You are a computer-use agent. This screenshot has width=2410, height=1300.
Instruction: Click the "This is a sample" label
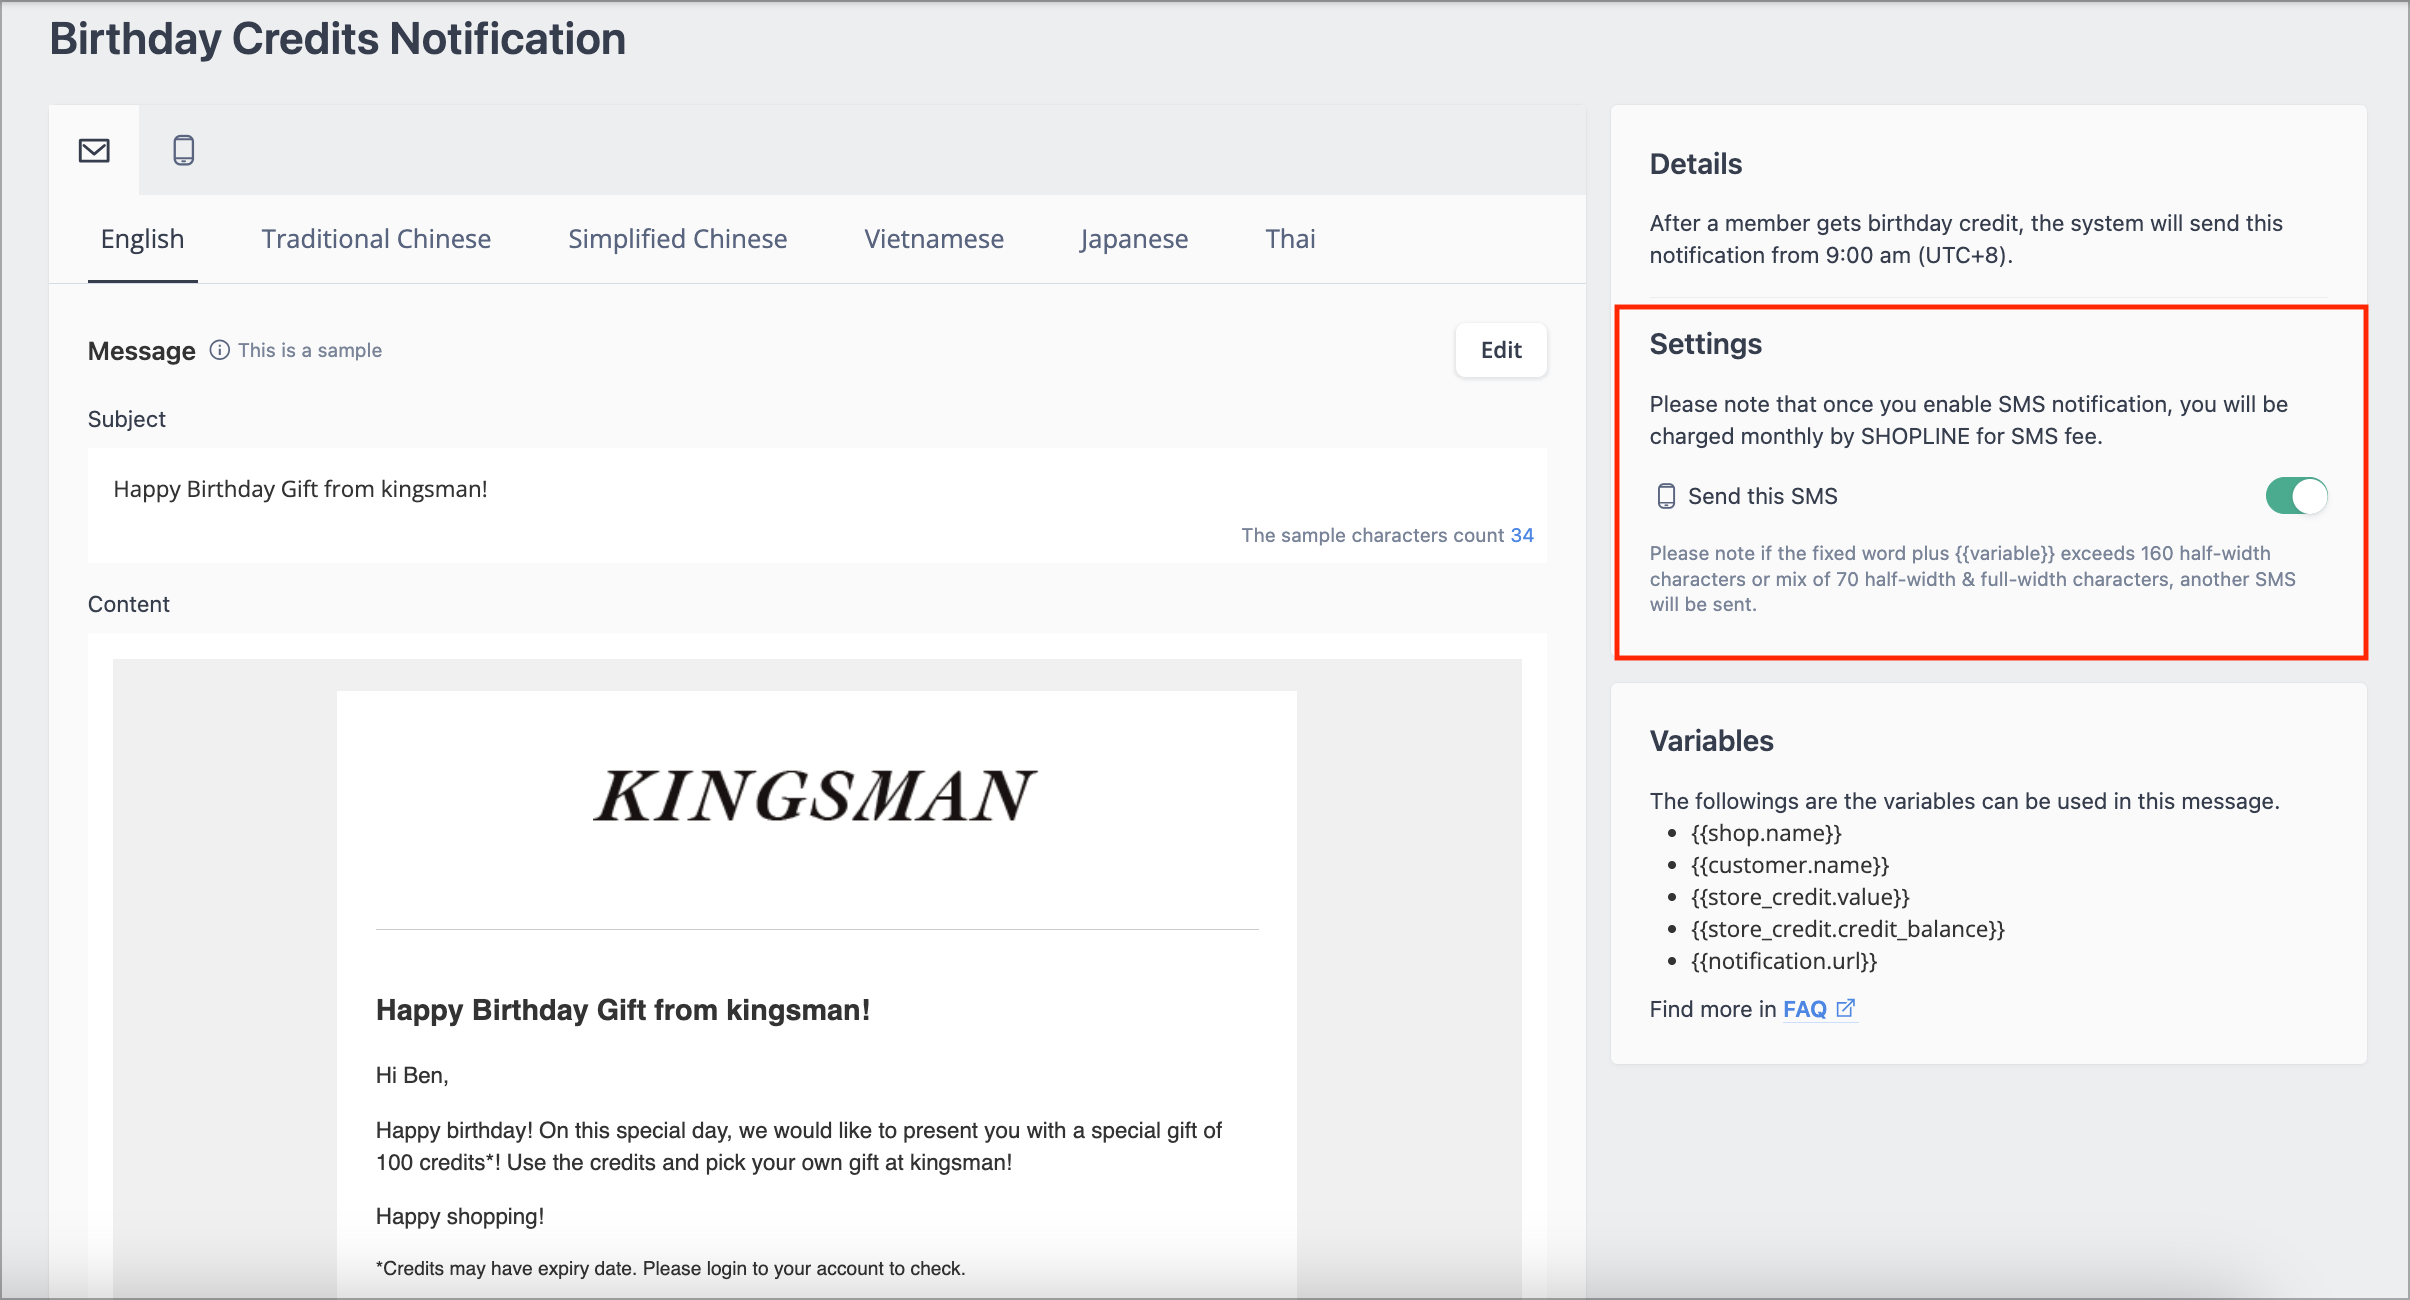pyautogui.click(x=310, y=350)
